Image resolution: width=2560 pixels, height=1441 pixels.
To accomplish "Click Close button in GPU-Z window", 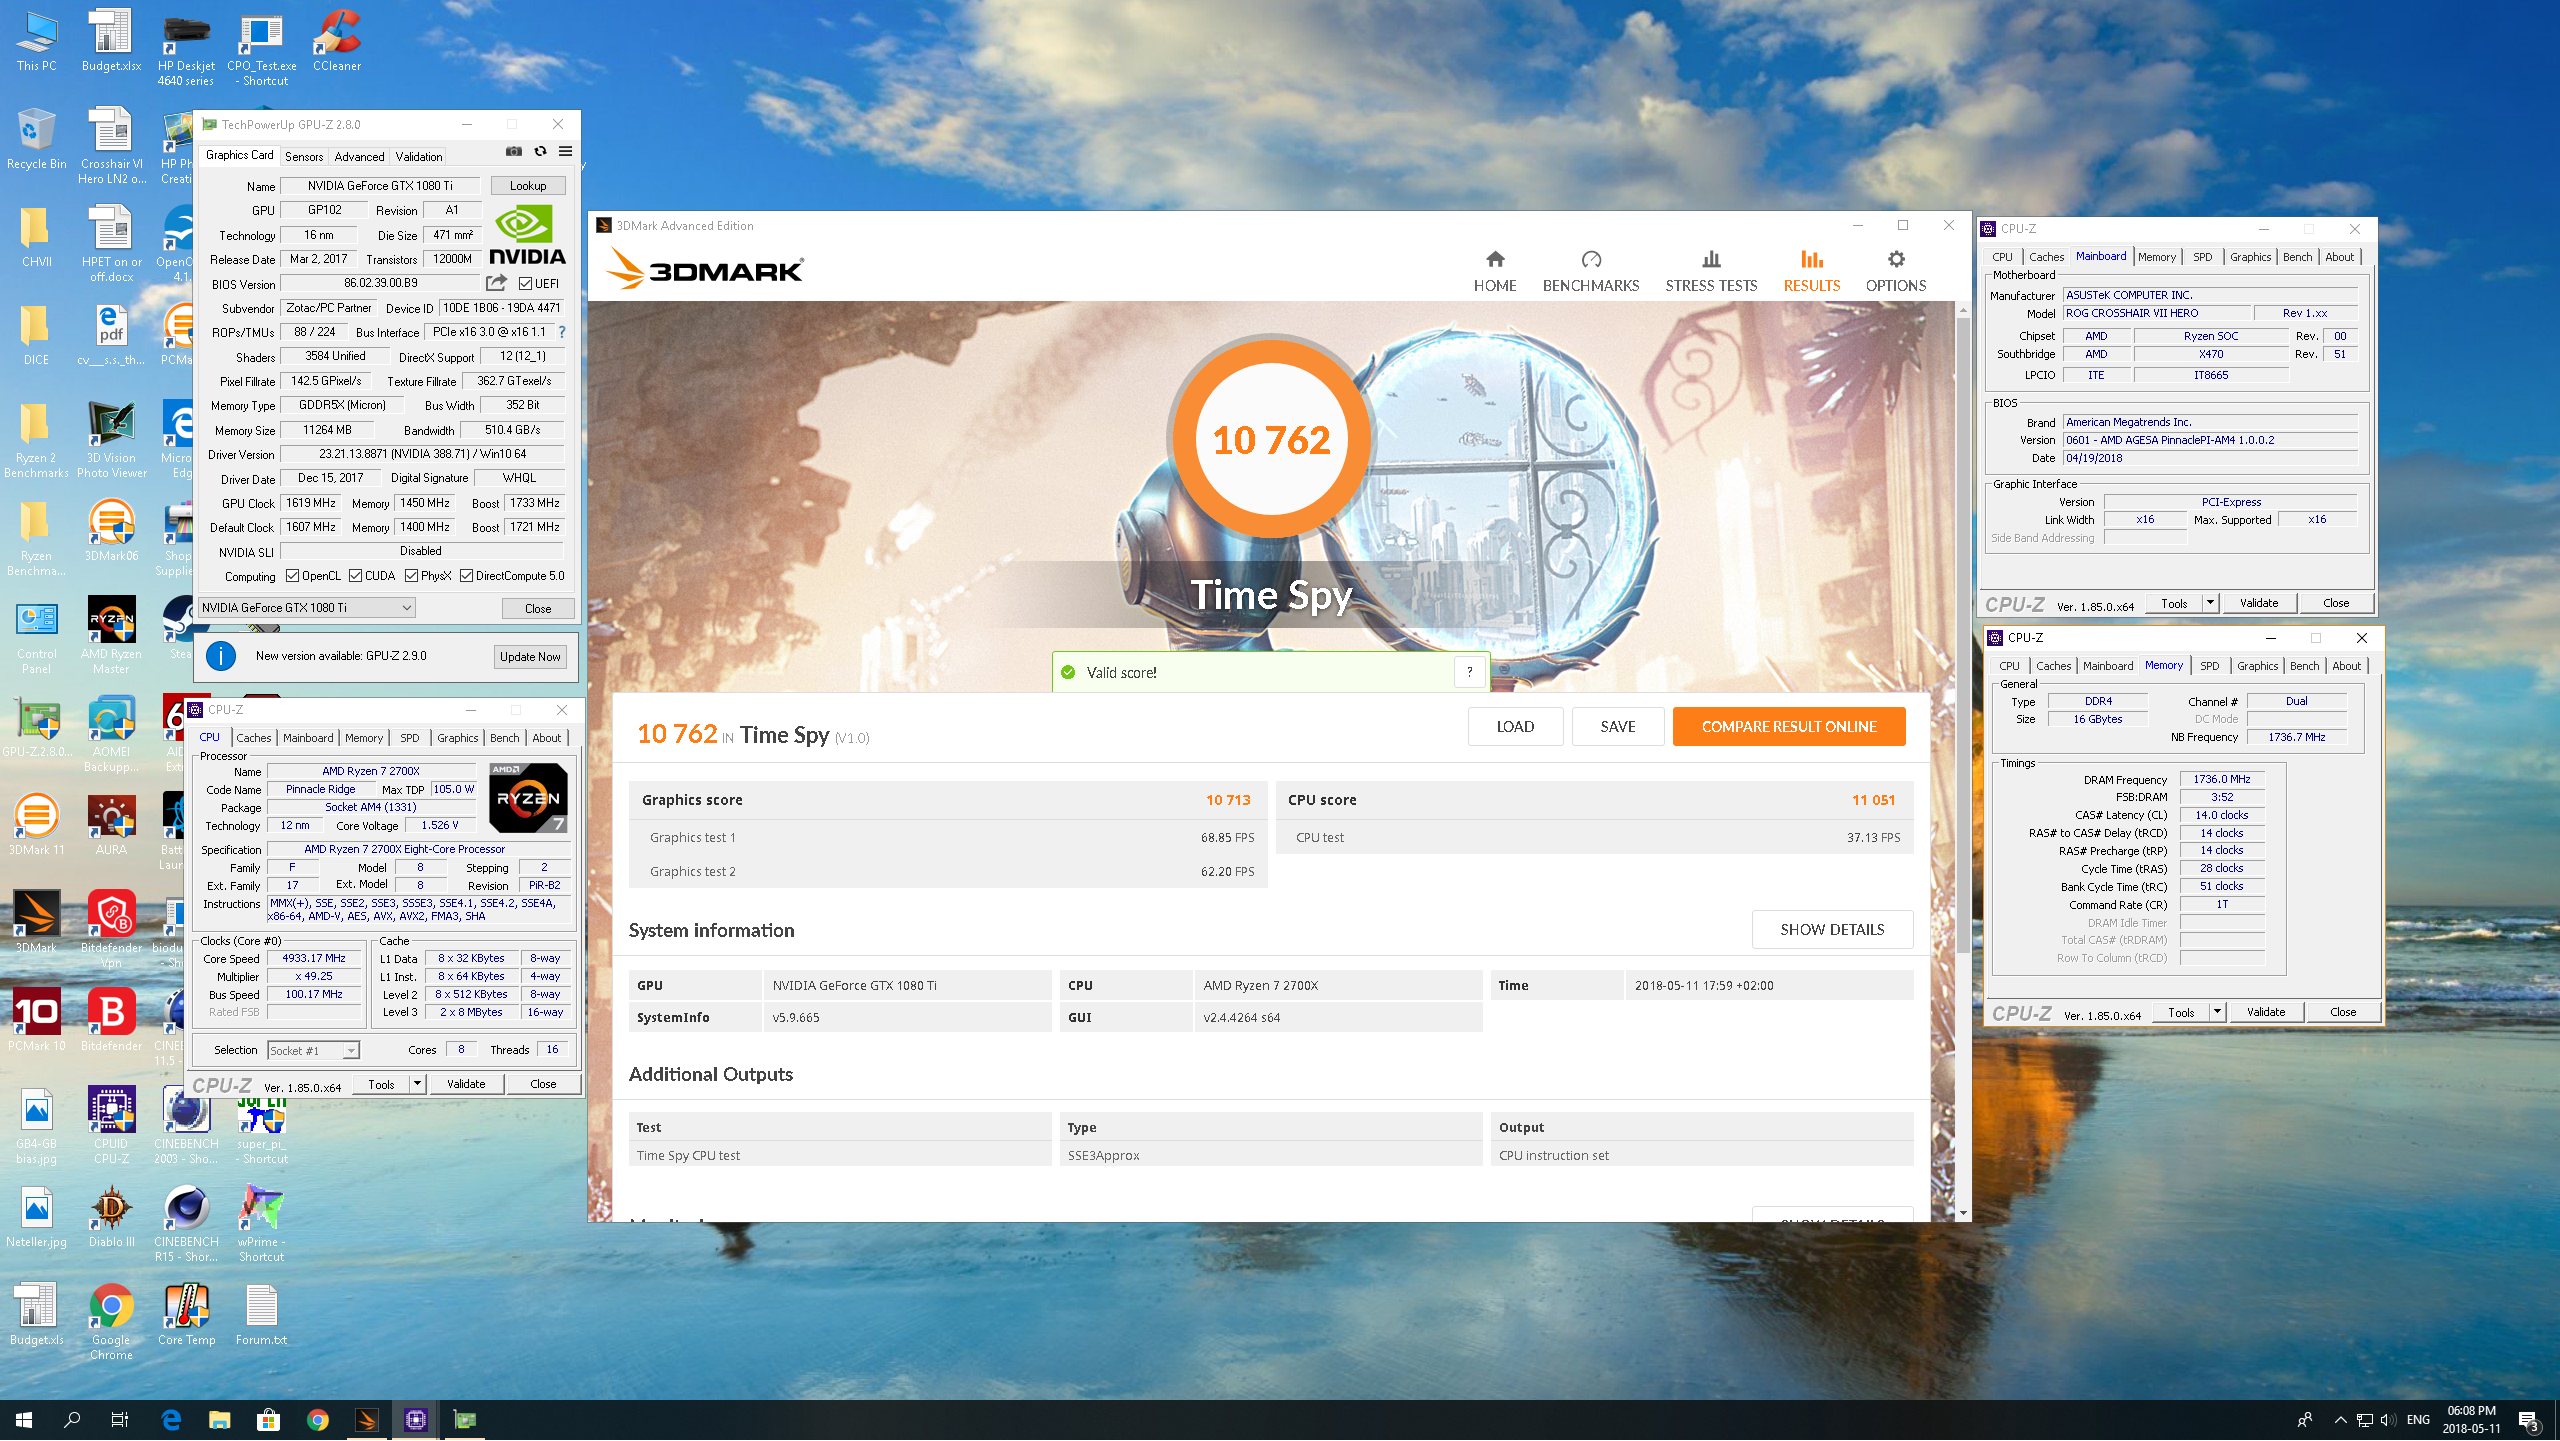I will pos(538,609).
